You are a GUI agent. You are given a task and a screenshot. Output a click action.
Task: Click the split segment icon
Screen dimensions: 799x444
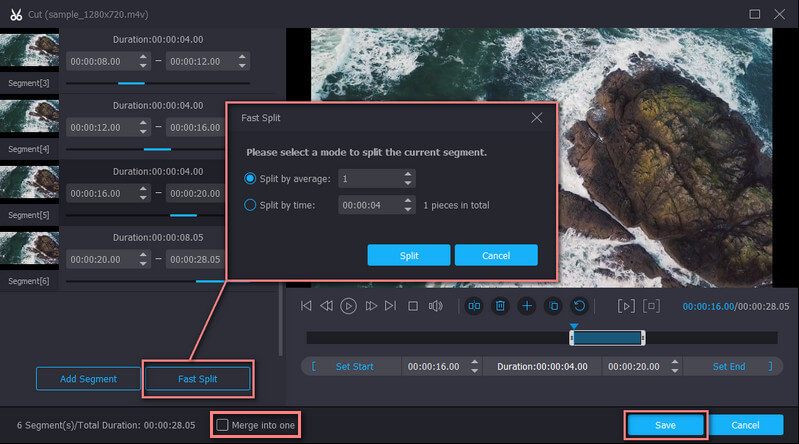tap(474, 306)
